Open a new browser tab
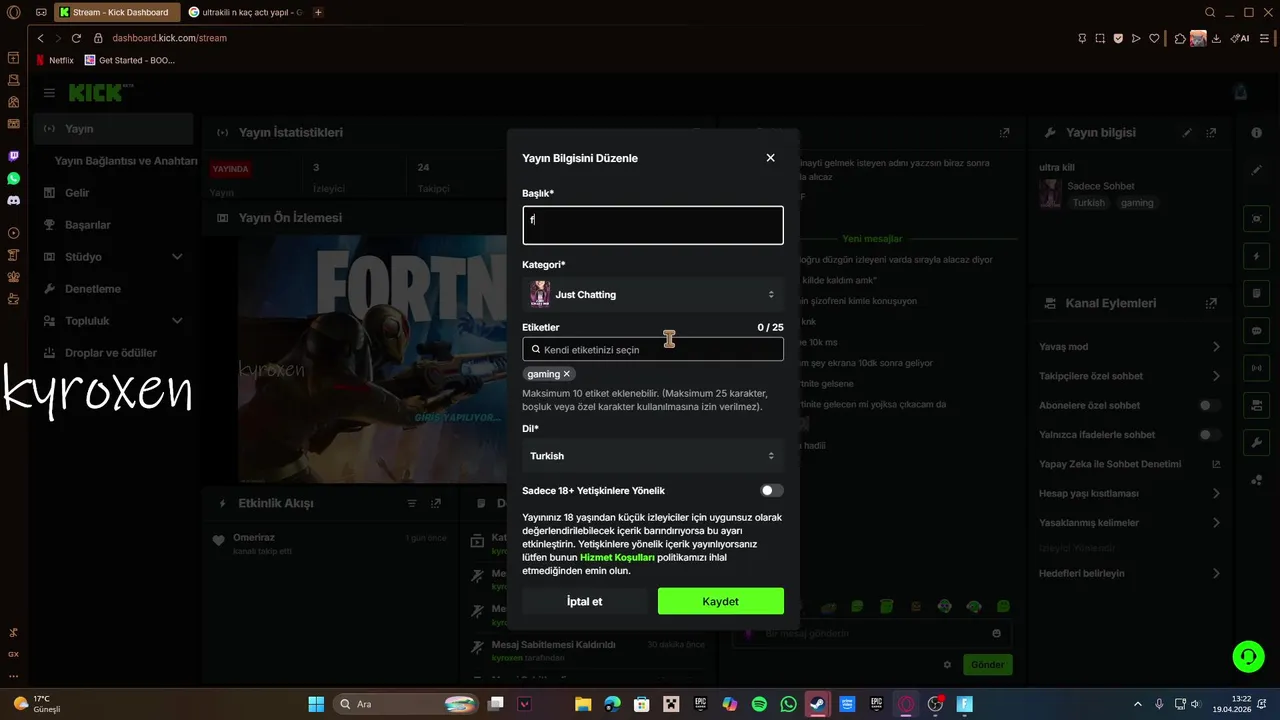The height and width of the screenshot is (720, 1280). (x=318, y=12)
